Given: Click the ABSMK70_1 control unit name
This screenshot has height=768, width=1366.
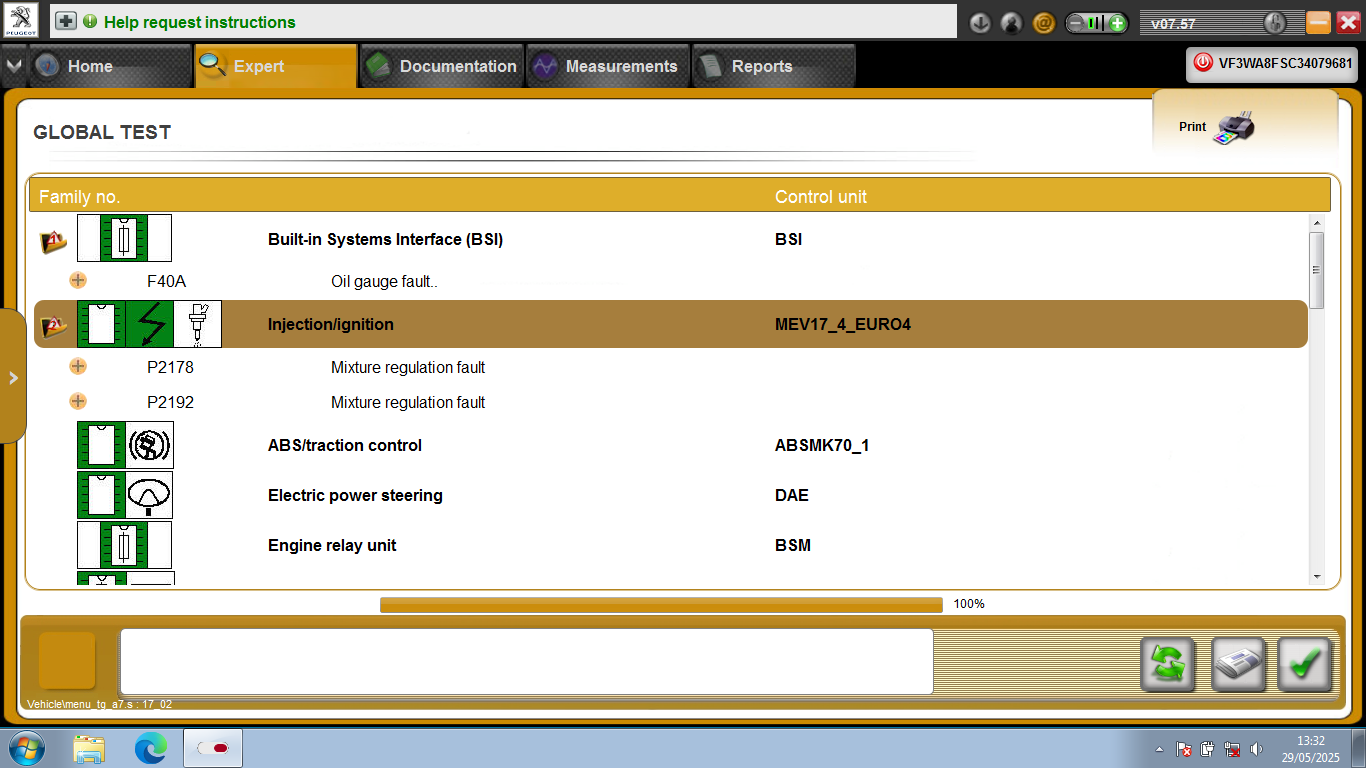Looking at the screenshot, I should coord(822,446).
